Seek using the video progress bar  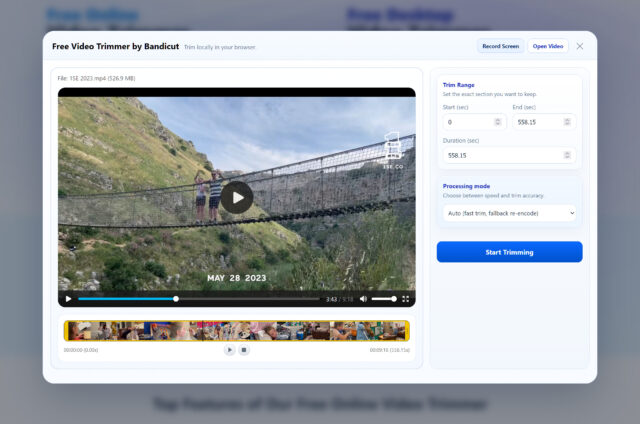click(199, 299)
